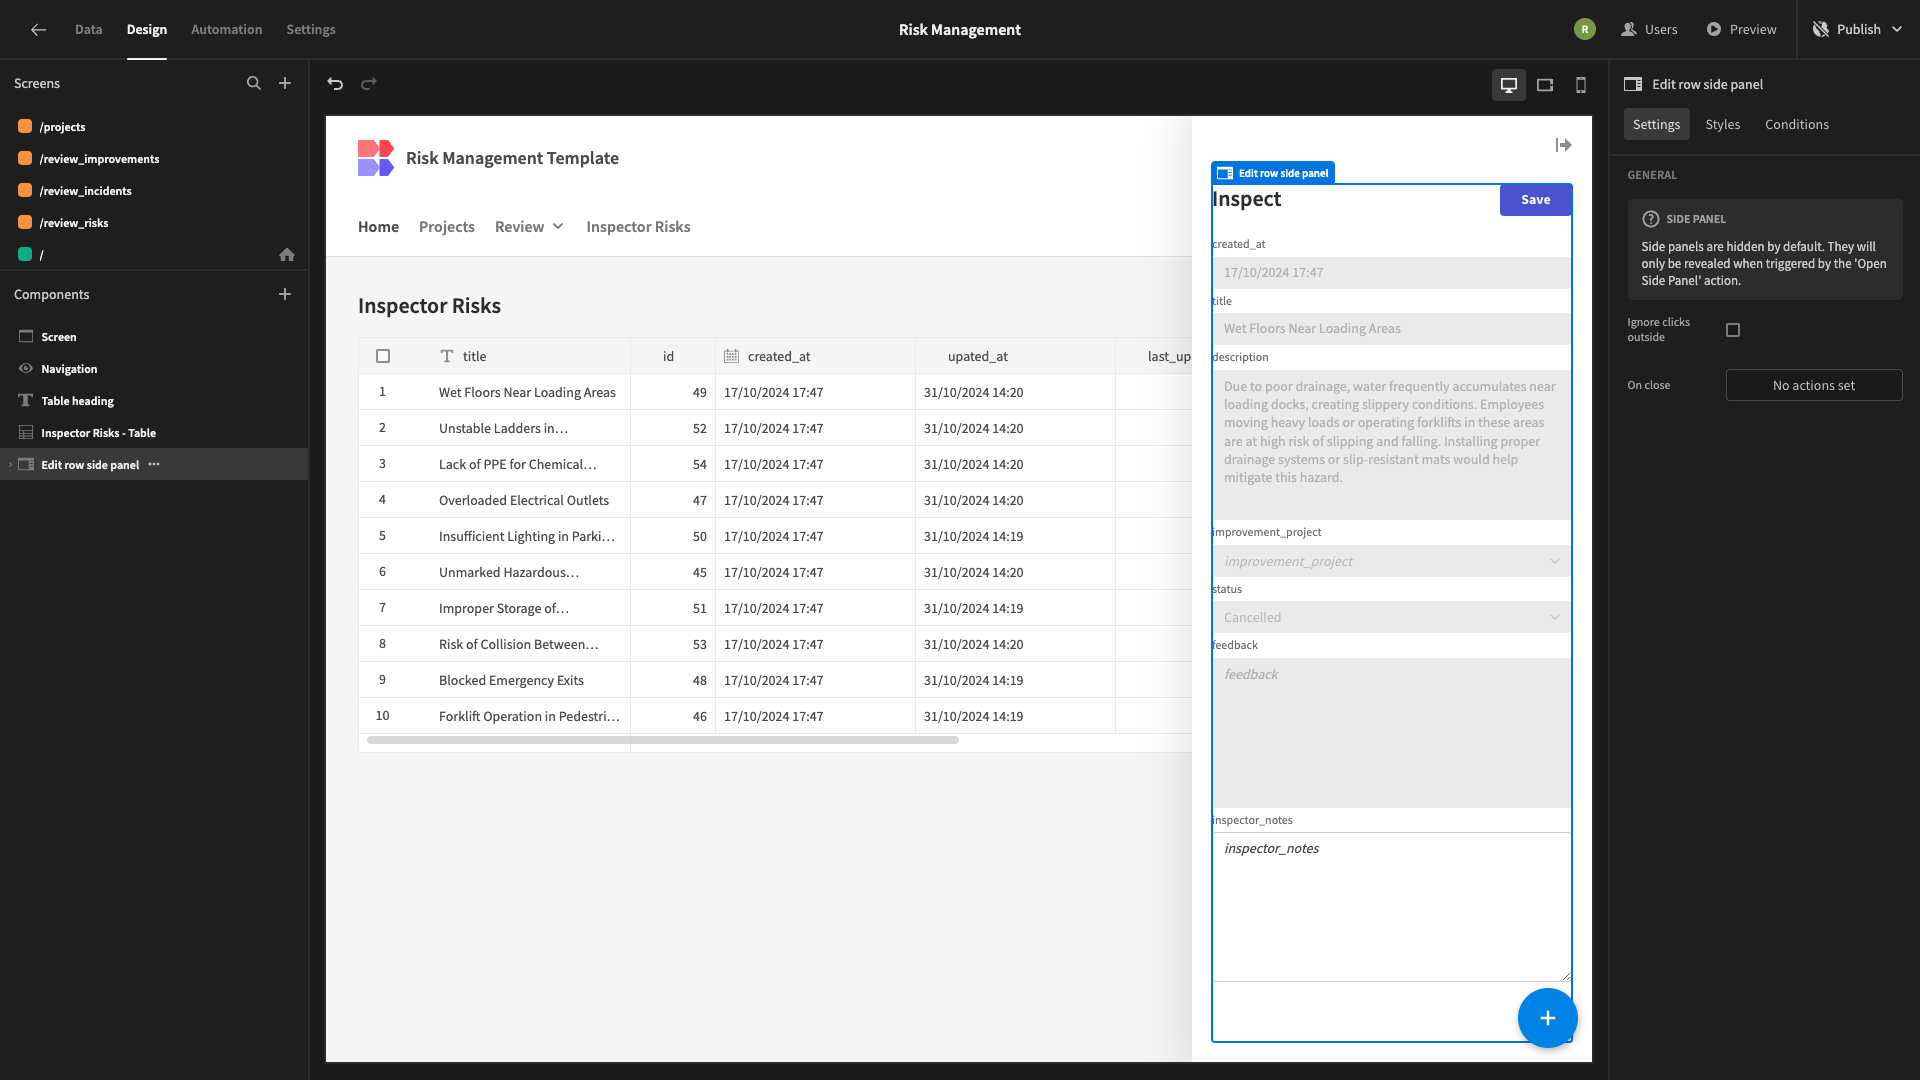Select the panel Settings tab
Viewport: 1920px width, 1080px height.
[1657, 125]
